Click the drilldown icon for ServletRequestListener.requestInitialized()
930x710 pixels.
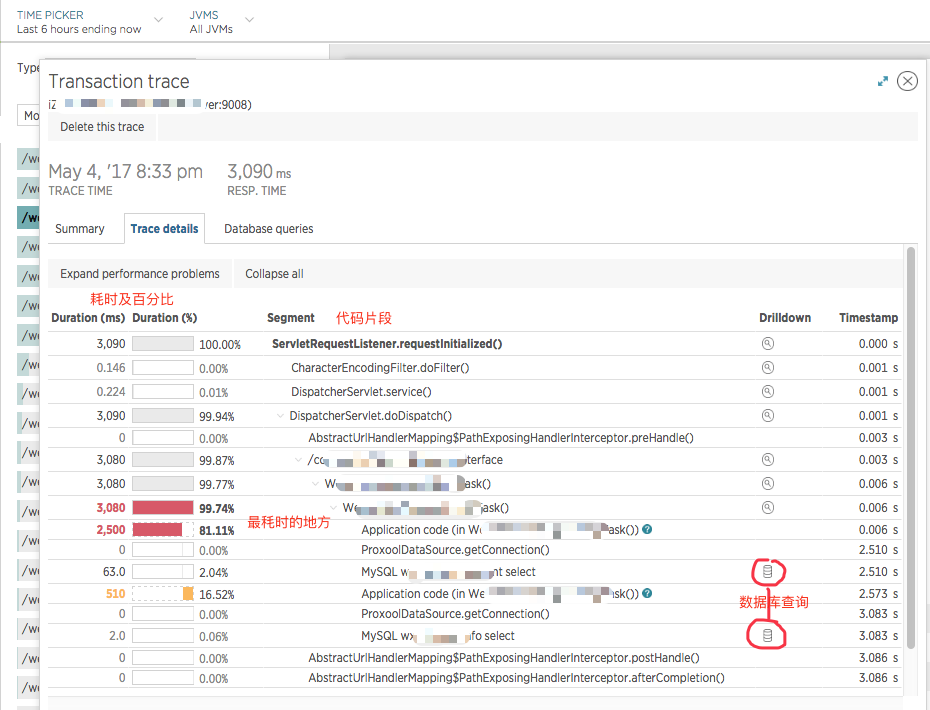click(x=767, y=343)
